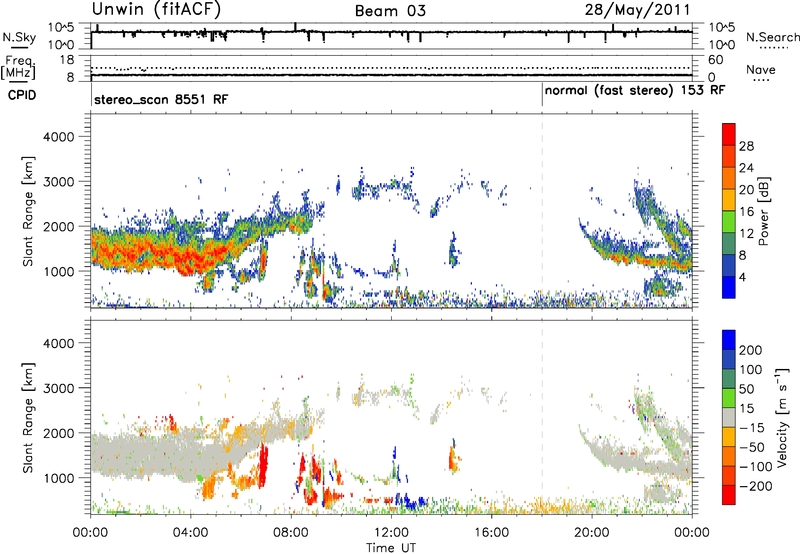Click the "normal (fast stereo) 153 RF" entry
Screen dimensions: 800x554
(x=635, y=91)
